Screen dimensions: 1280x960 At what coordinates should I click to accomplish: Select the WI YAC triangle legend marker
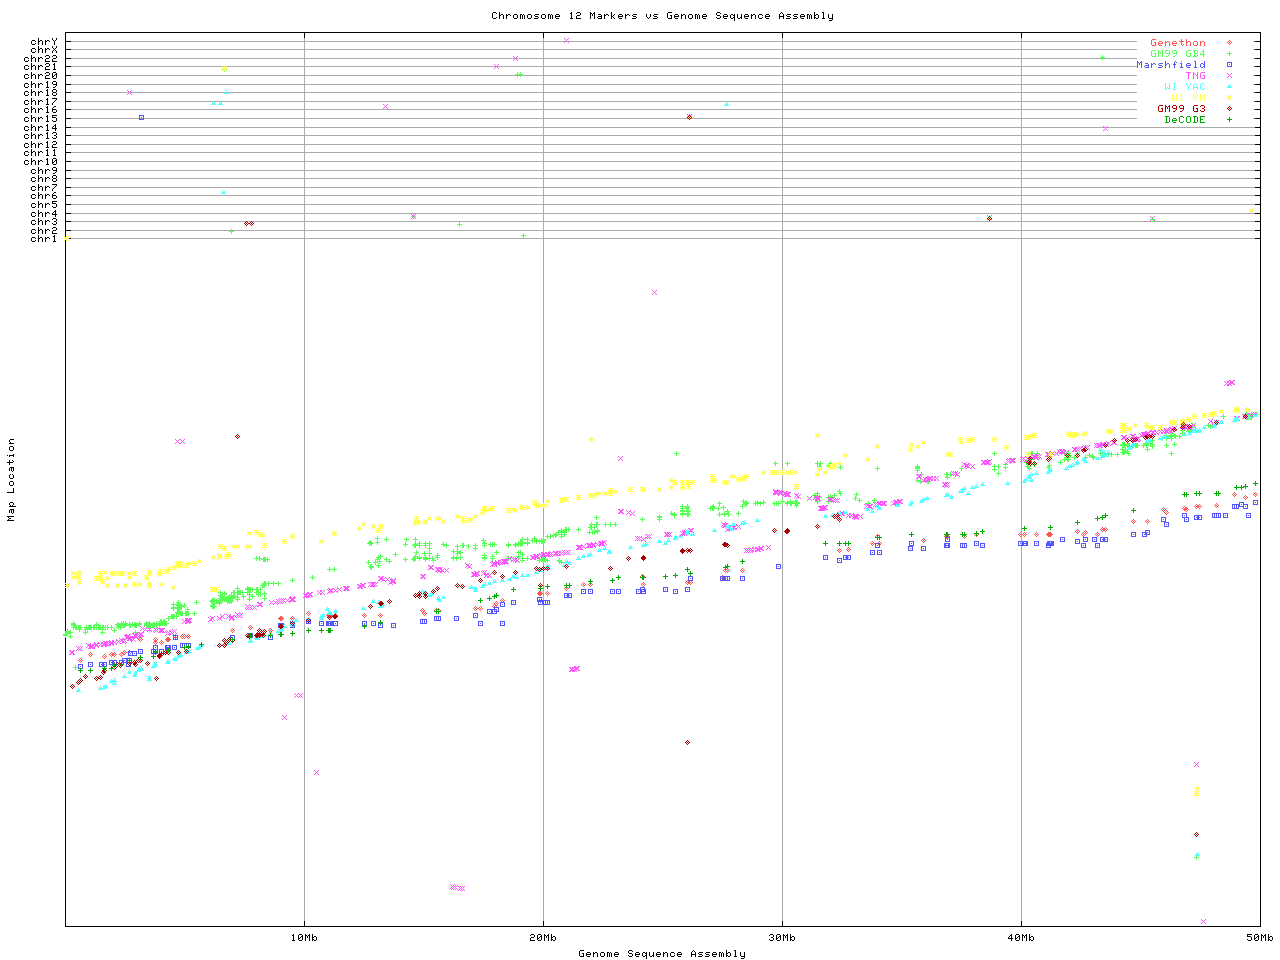tap(1229, 87)
